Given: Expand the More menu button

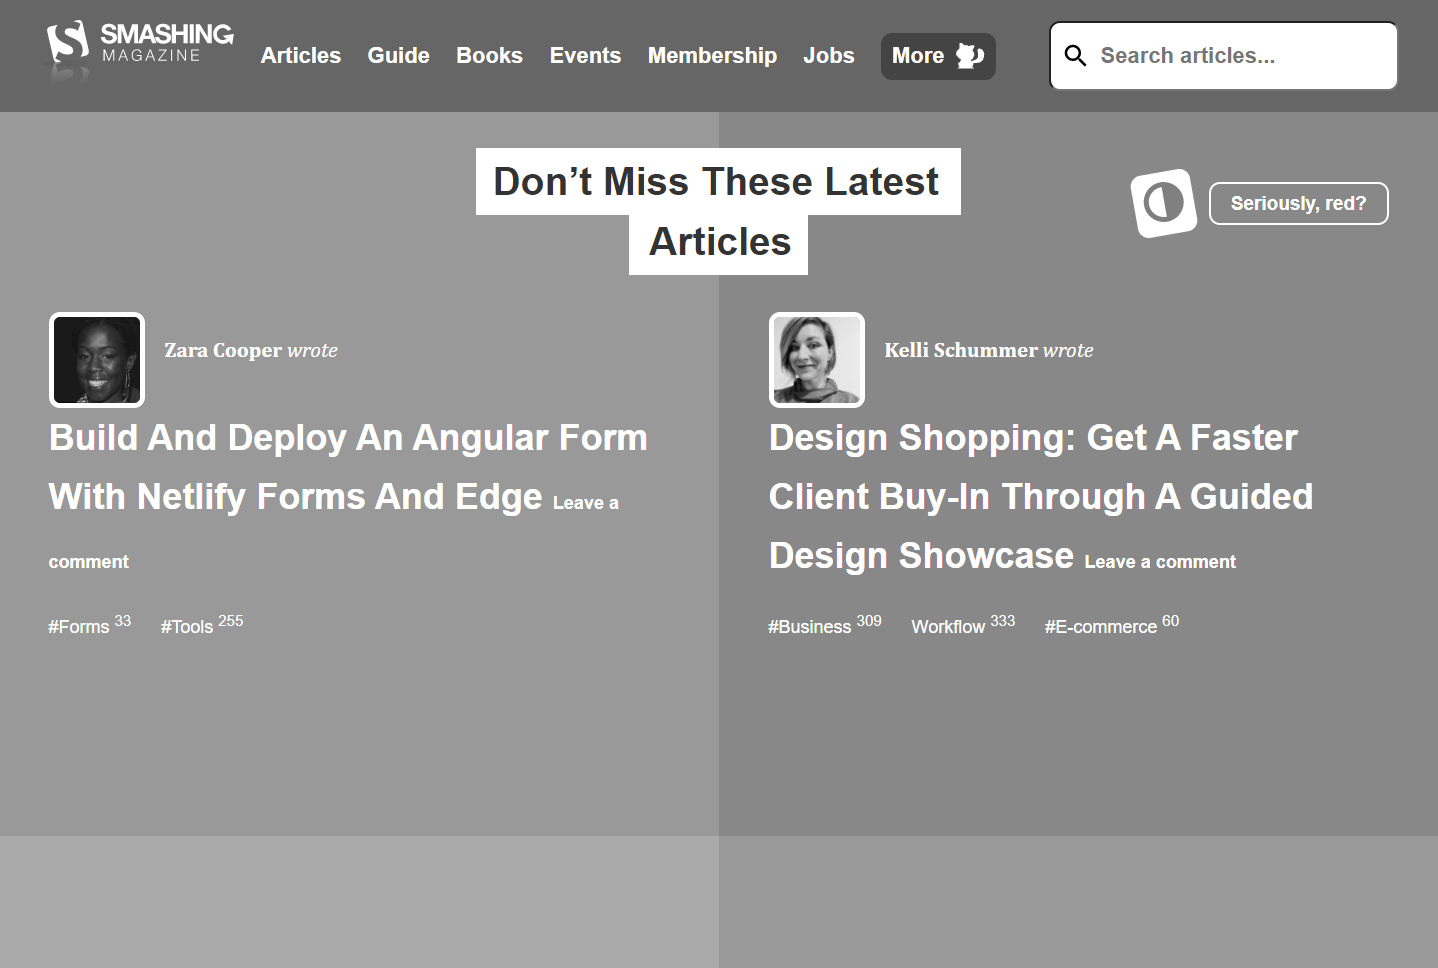Looking at the screenshot, I should coord(938,56).
